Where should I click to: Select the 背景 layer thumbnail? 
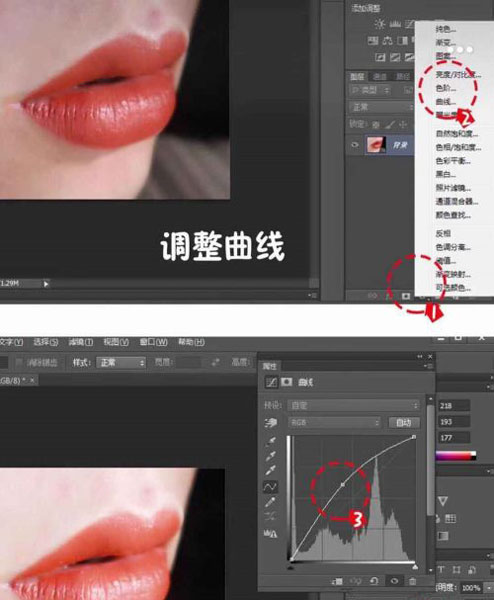376,145
